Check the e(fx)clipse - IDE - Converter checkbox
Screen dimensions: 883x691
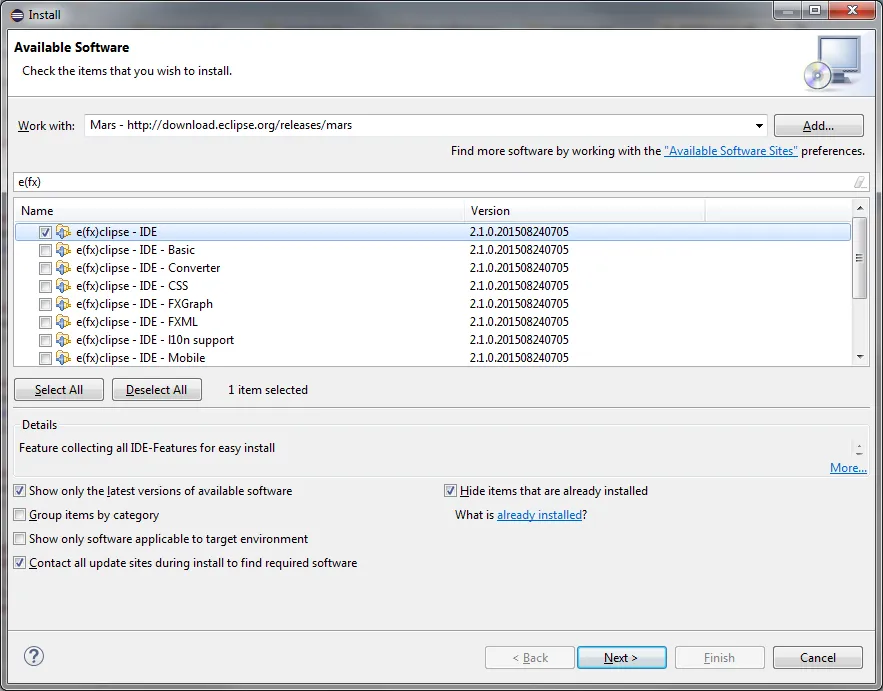45,268
